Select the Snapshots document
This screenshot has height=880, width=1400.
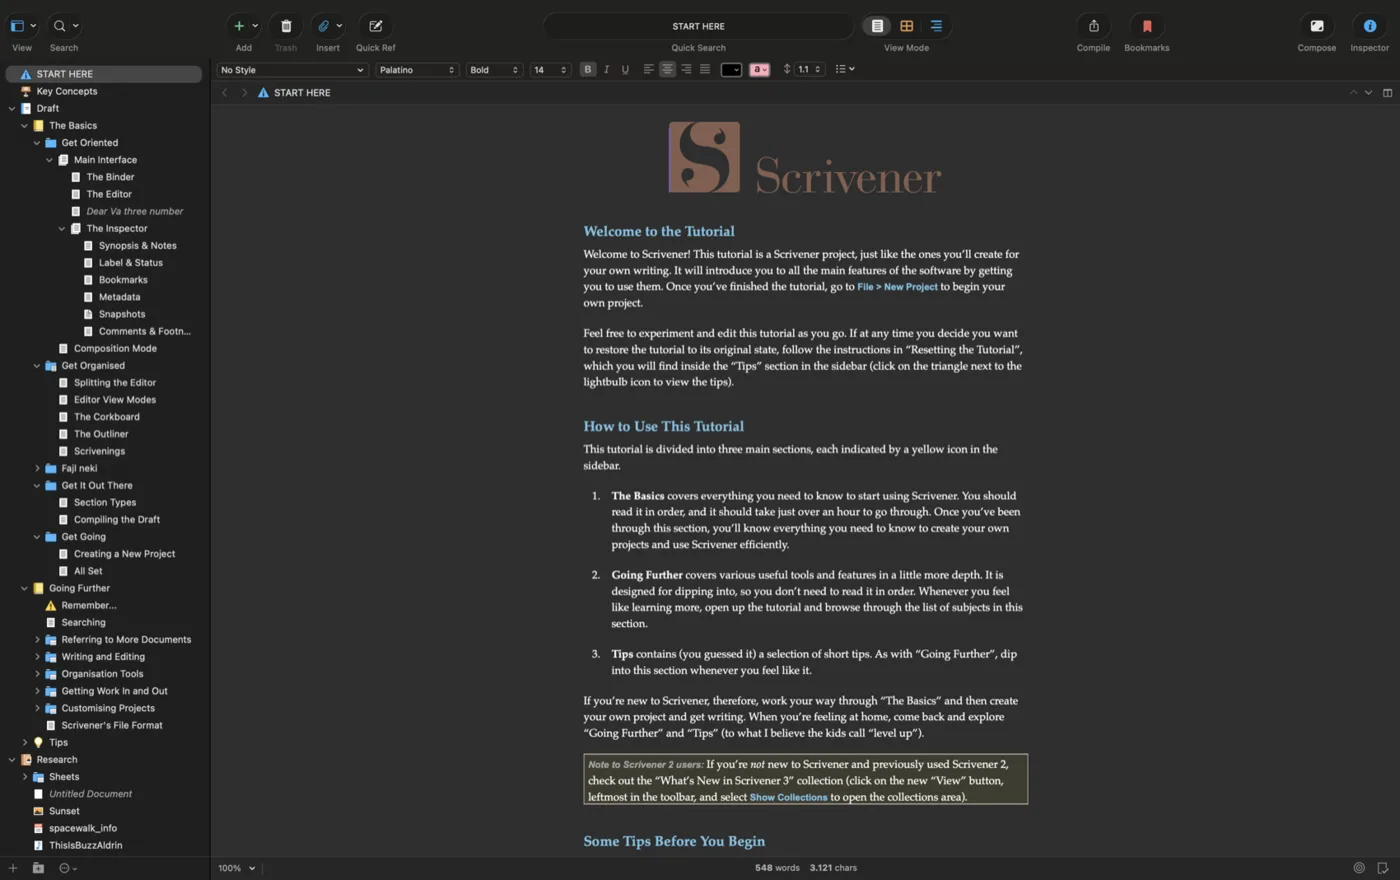[121, 314]
